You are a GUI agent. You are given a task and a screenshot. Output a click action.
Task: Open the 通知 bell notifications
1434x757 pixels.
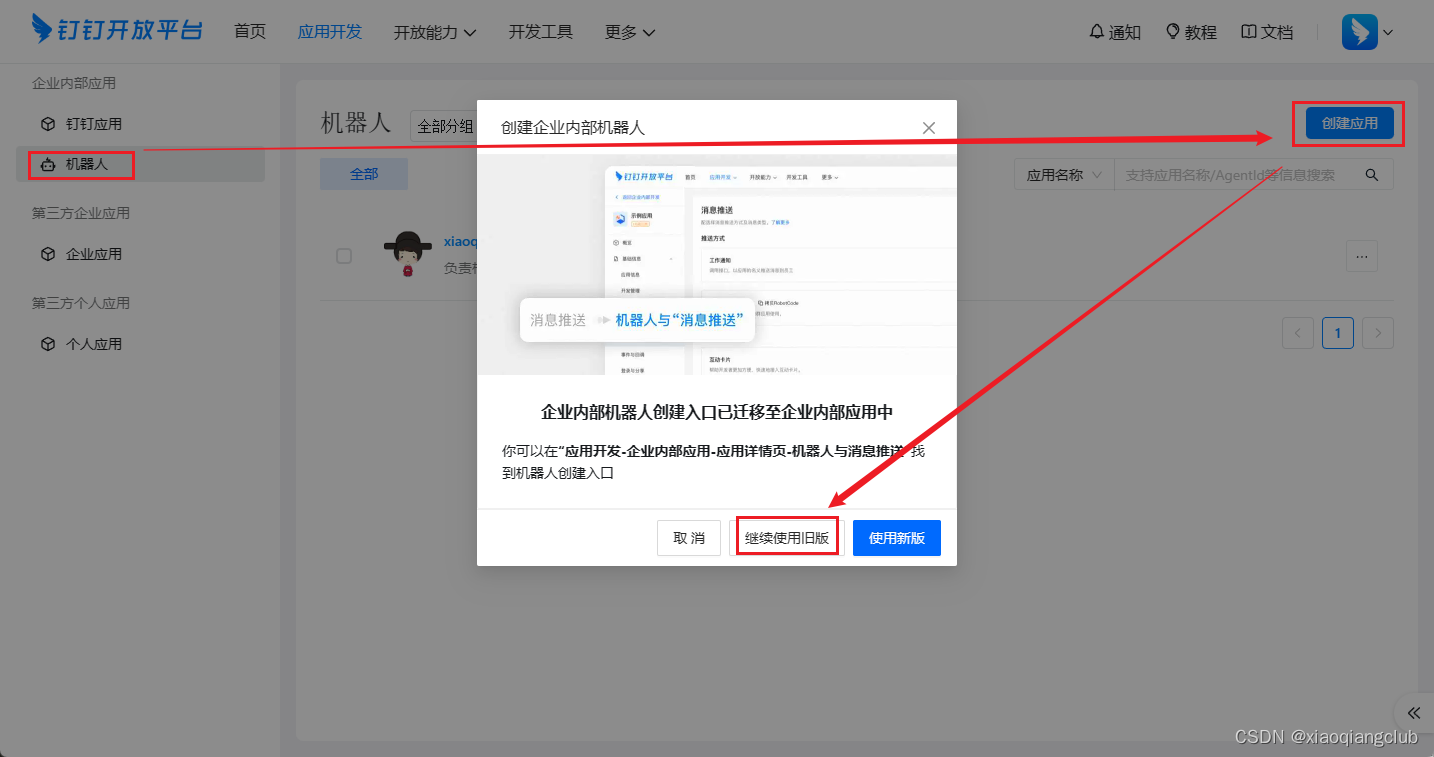pyautogui.click(x=1114, y=32)
